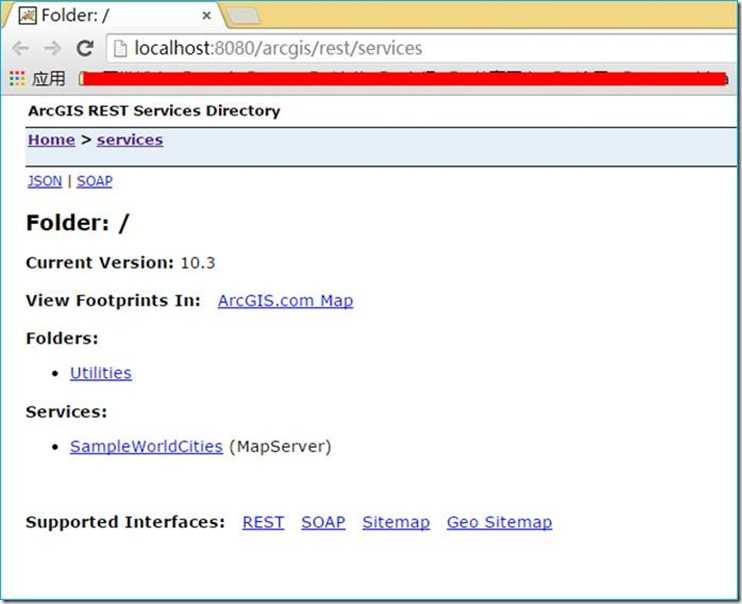Click 'ArcGIS REST Services Directory' title
Viewport: 742px width, 604px height.
[154, 111]
